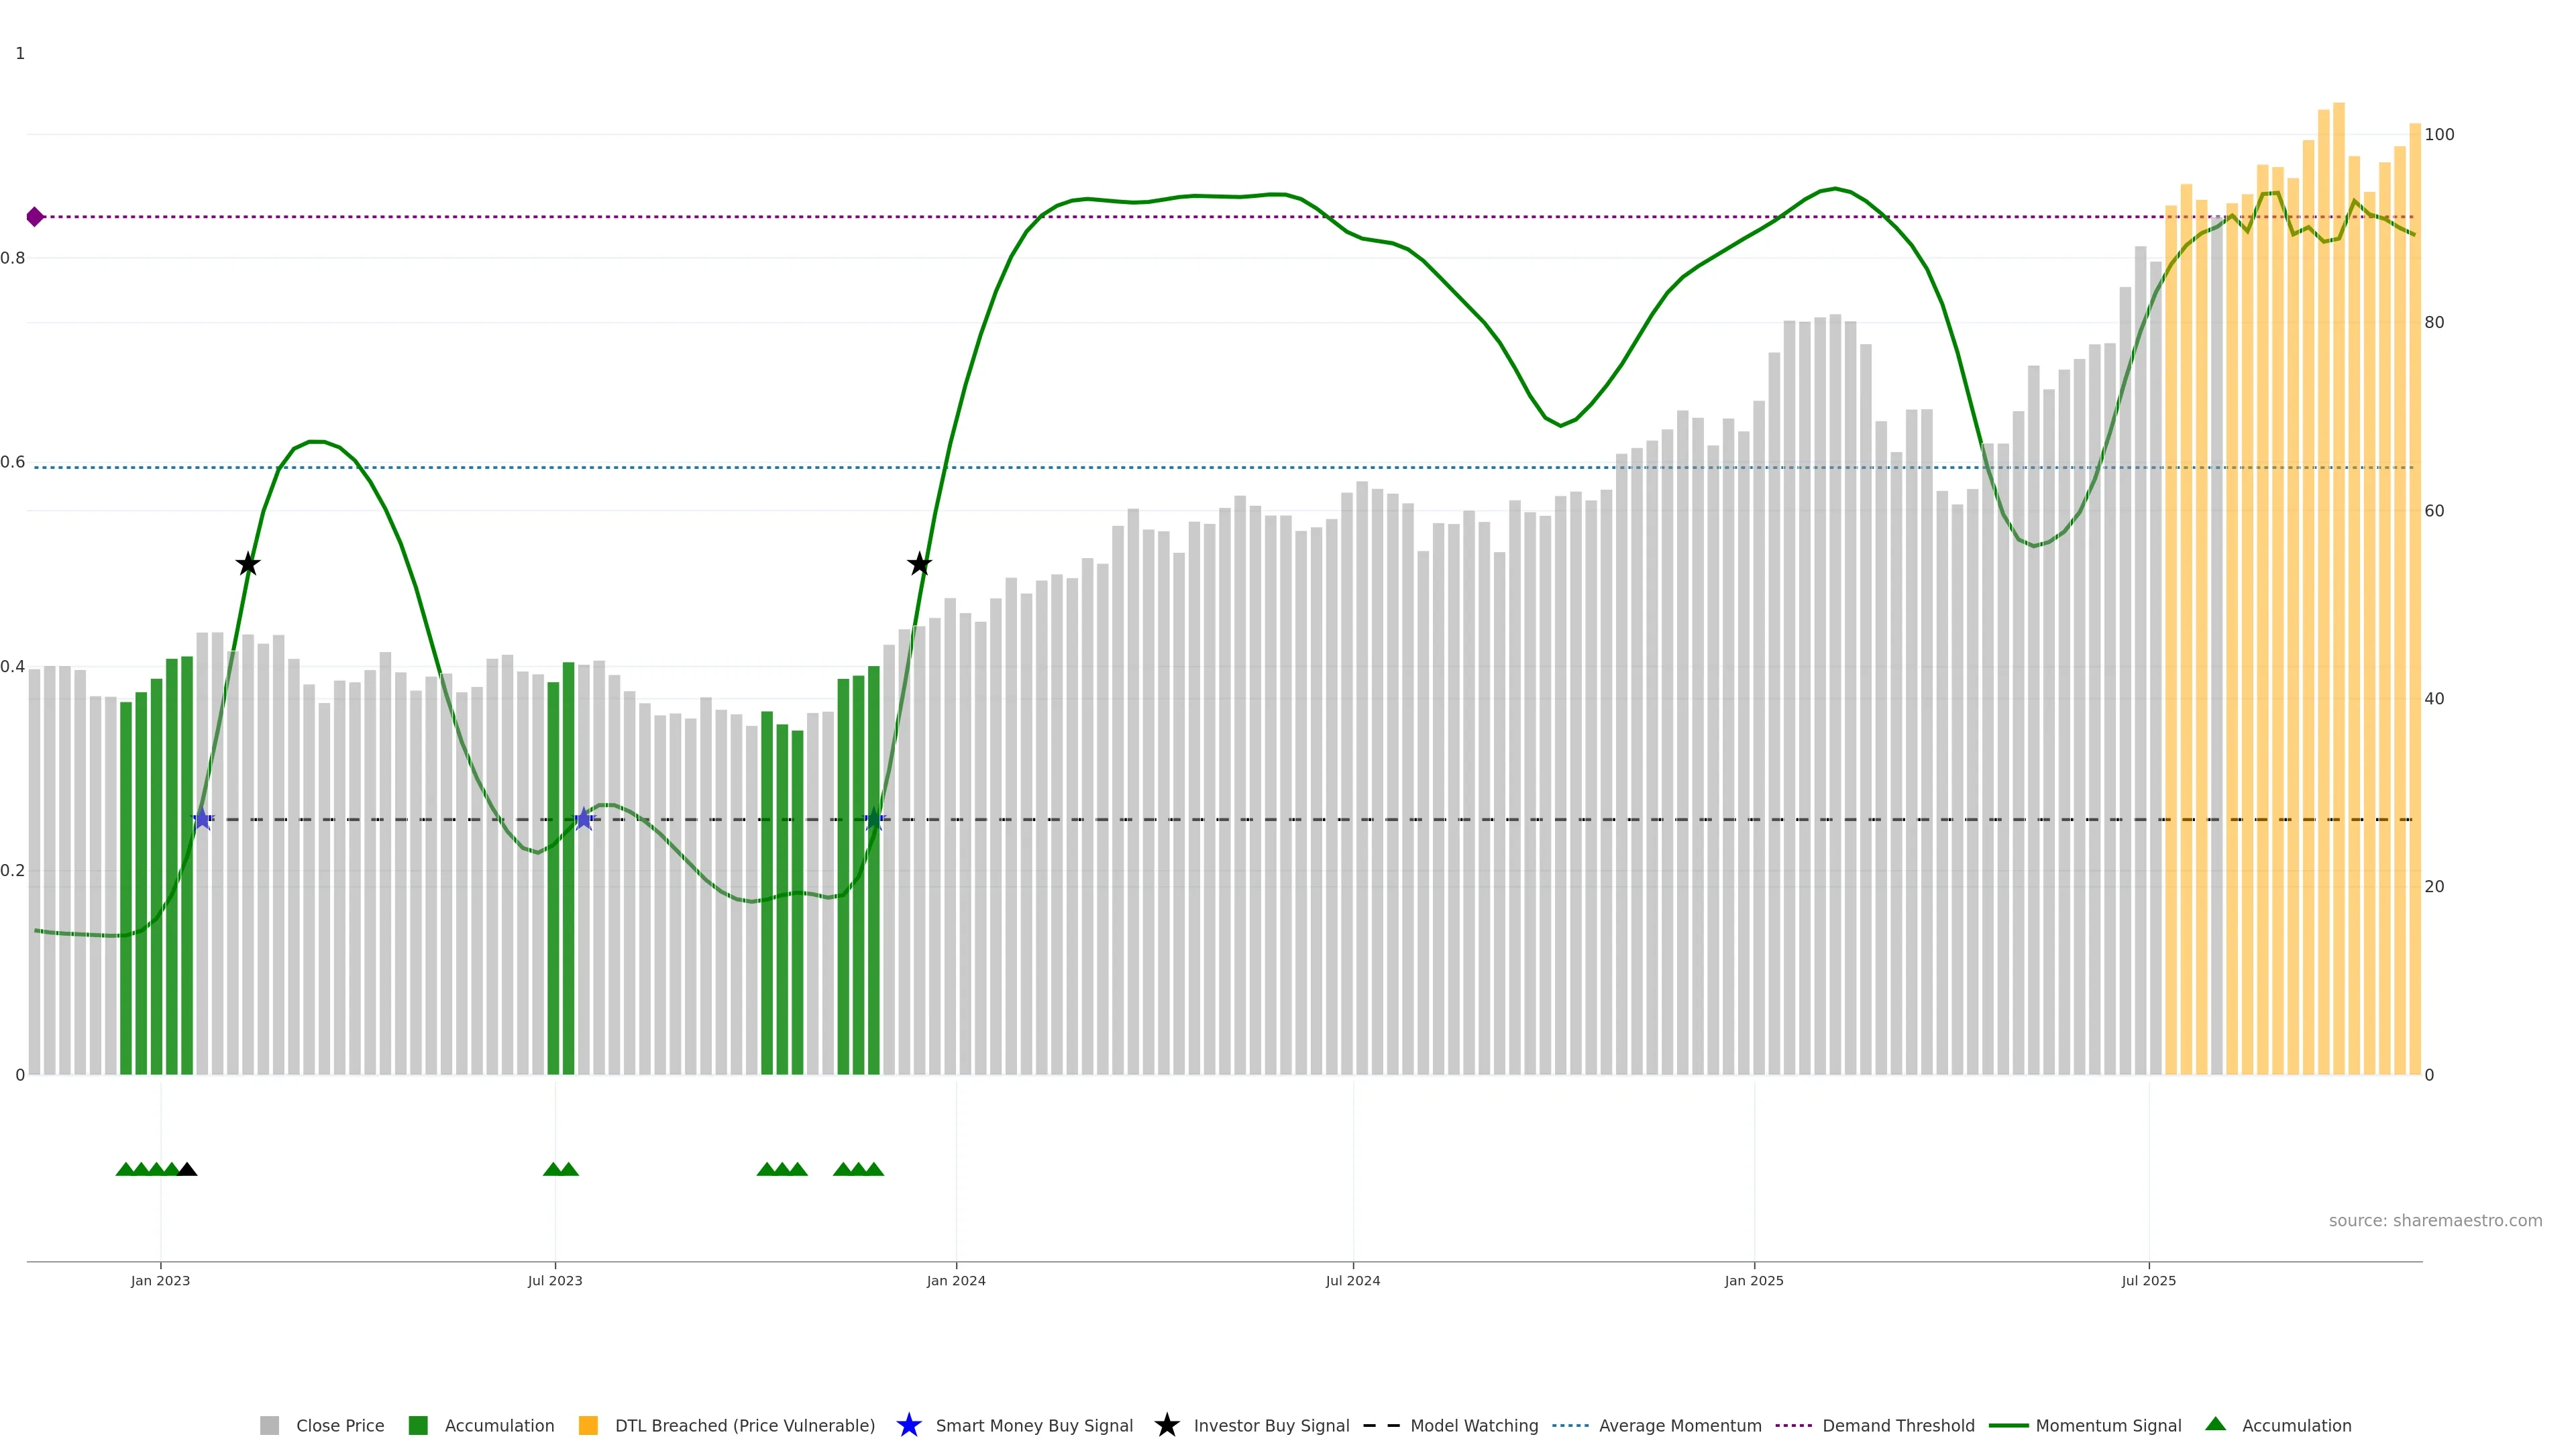Click the orange DTL Breached legend swatch
The width and height of the screenshot is (2576, 1449).
(588, 1425)
